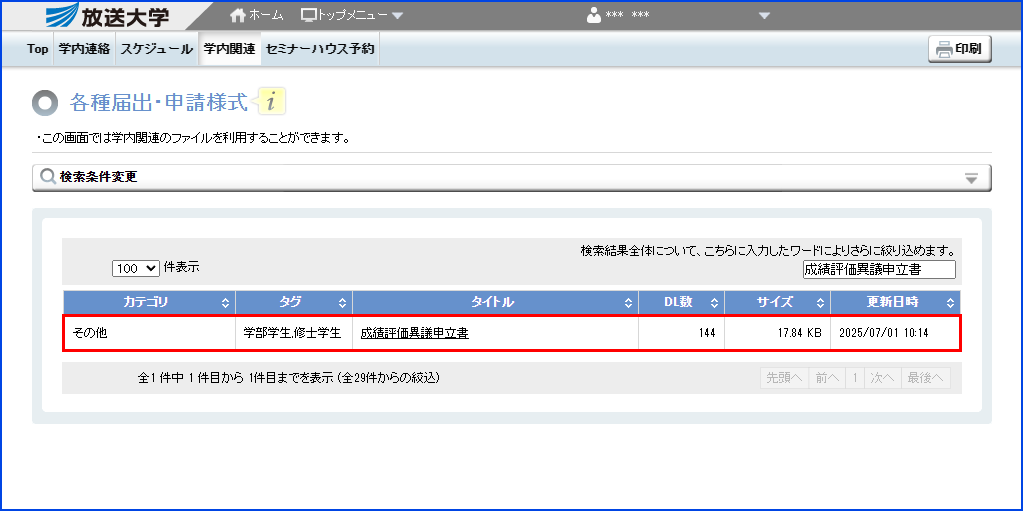Click the 次へ pagination button

point(882,378)
